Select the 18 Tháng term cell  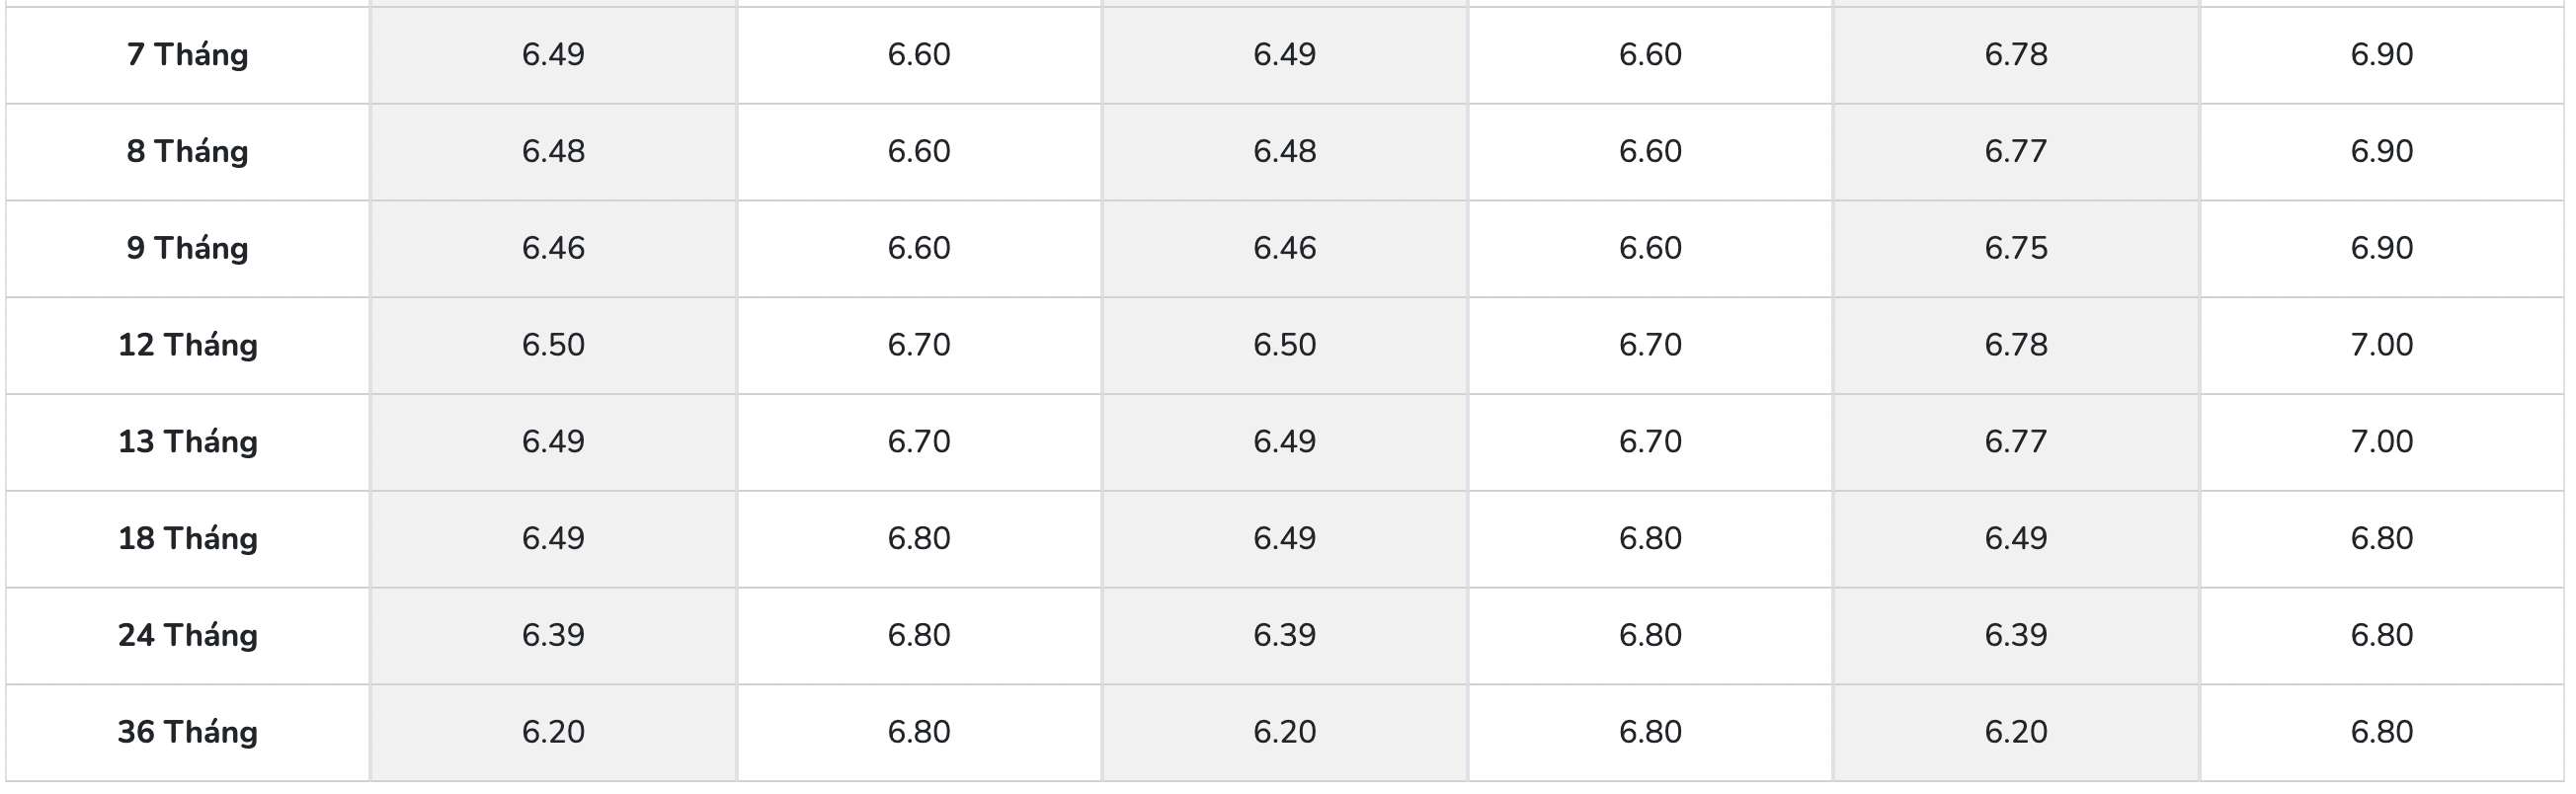pos(187,538)
